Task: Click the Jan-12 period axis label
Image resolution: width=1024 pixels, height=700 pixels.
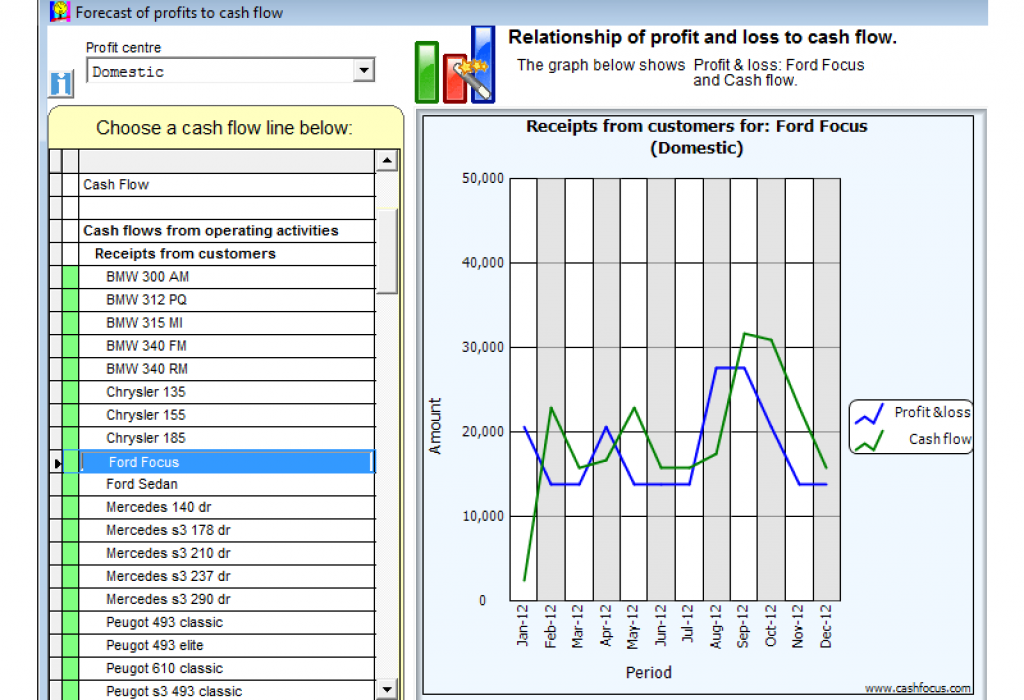Action: [x=522, y=626]
